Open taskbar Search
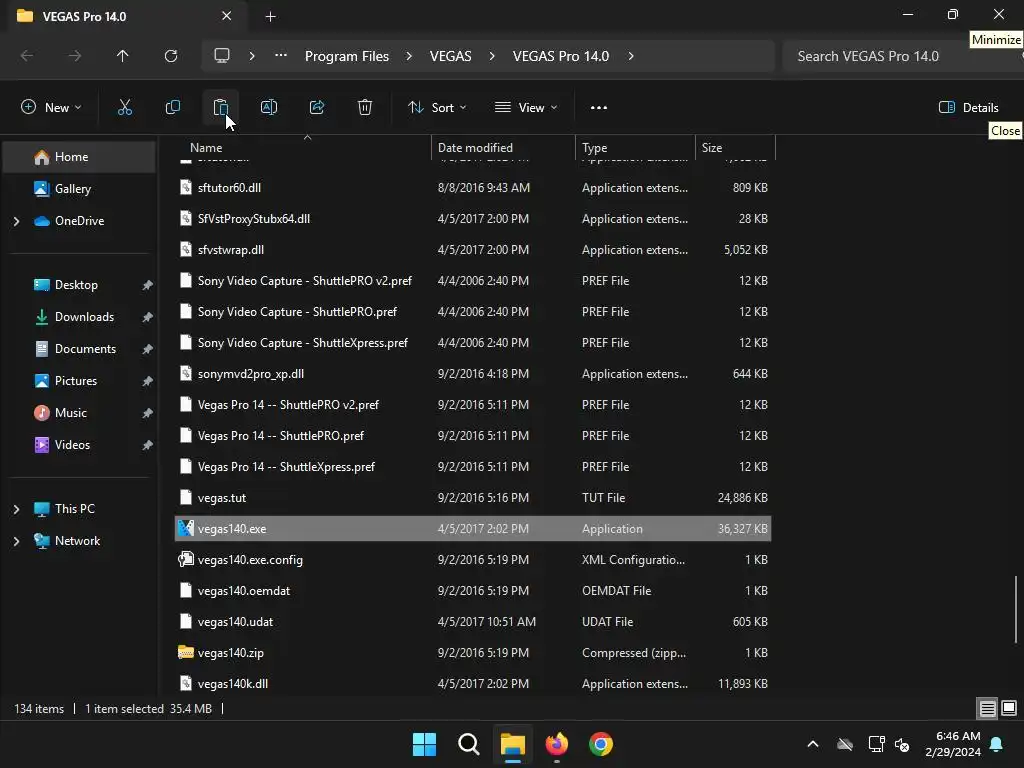Image resolution: width=1024 pixels, height=768 pixels. pos(468,744)
